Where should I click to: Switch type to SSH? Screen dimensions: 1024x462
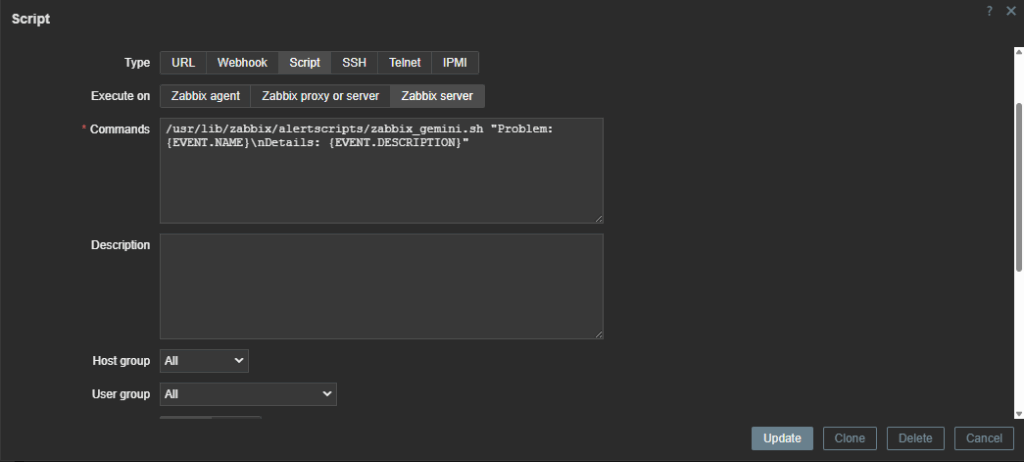point(354,62)
